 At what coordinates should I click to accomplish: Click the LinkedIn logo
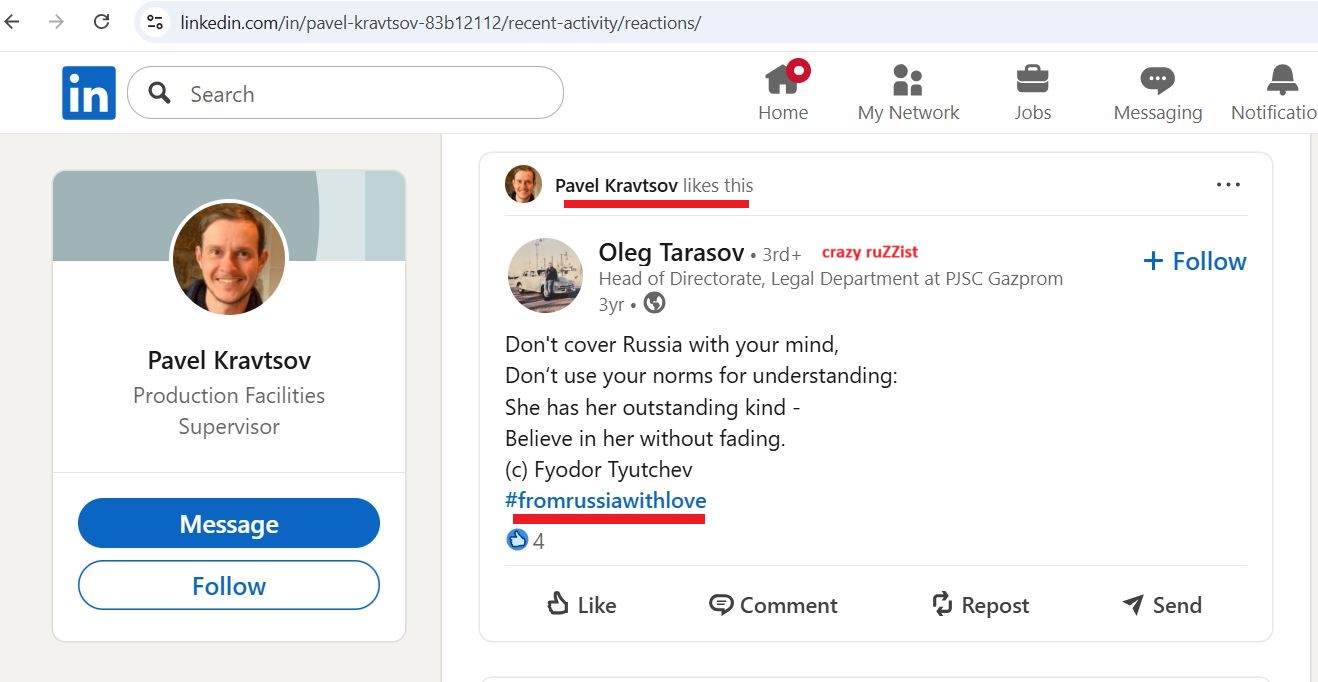(x=88, y=92)
